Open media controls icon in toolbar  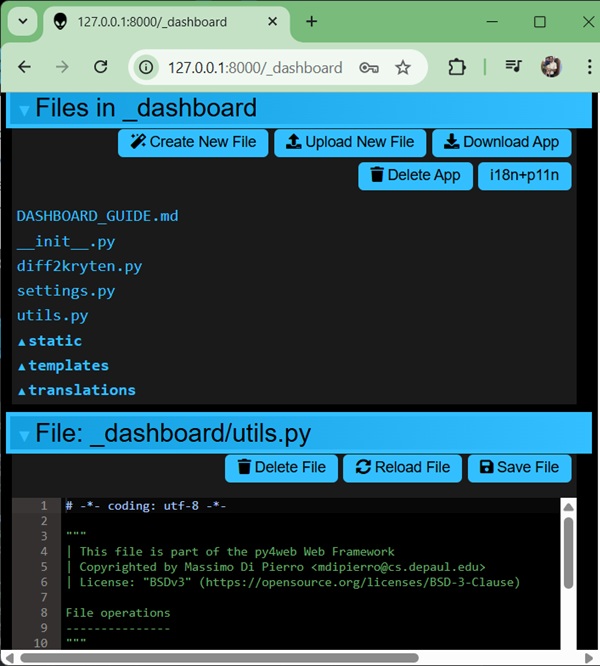(513, 66)
